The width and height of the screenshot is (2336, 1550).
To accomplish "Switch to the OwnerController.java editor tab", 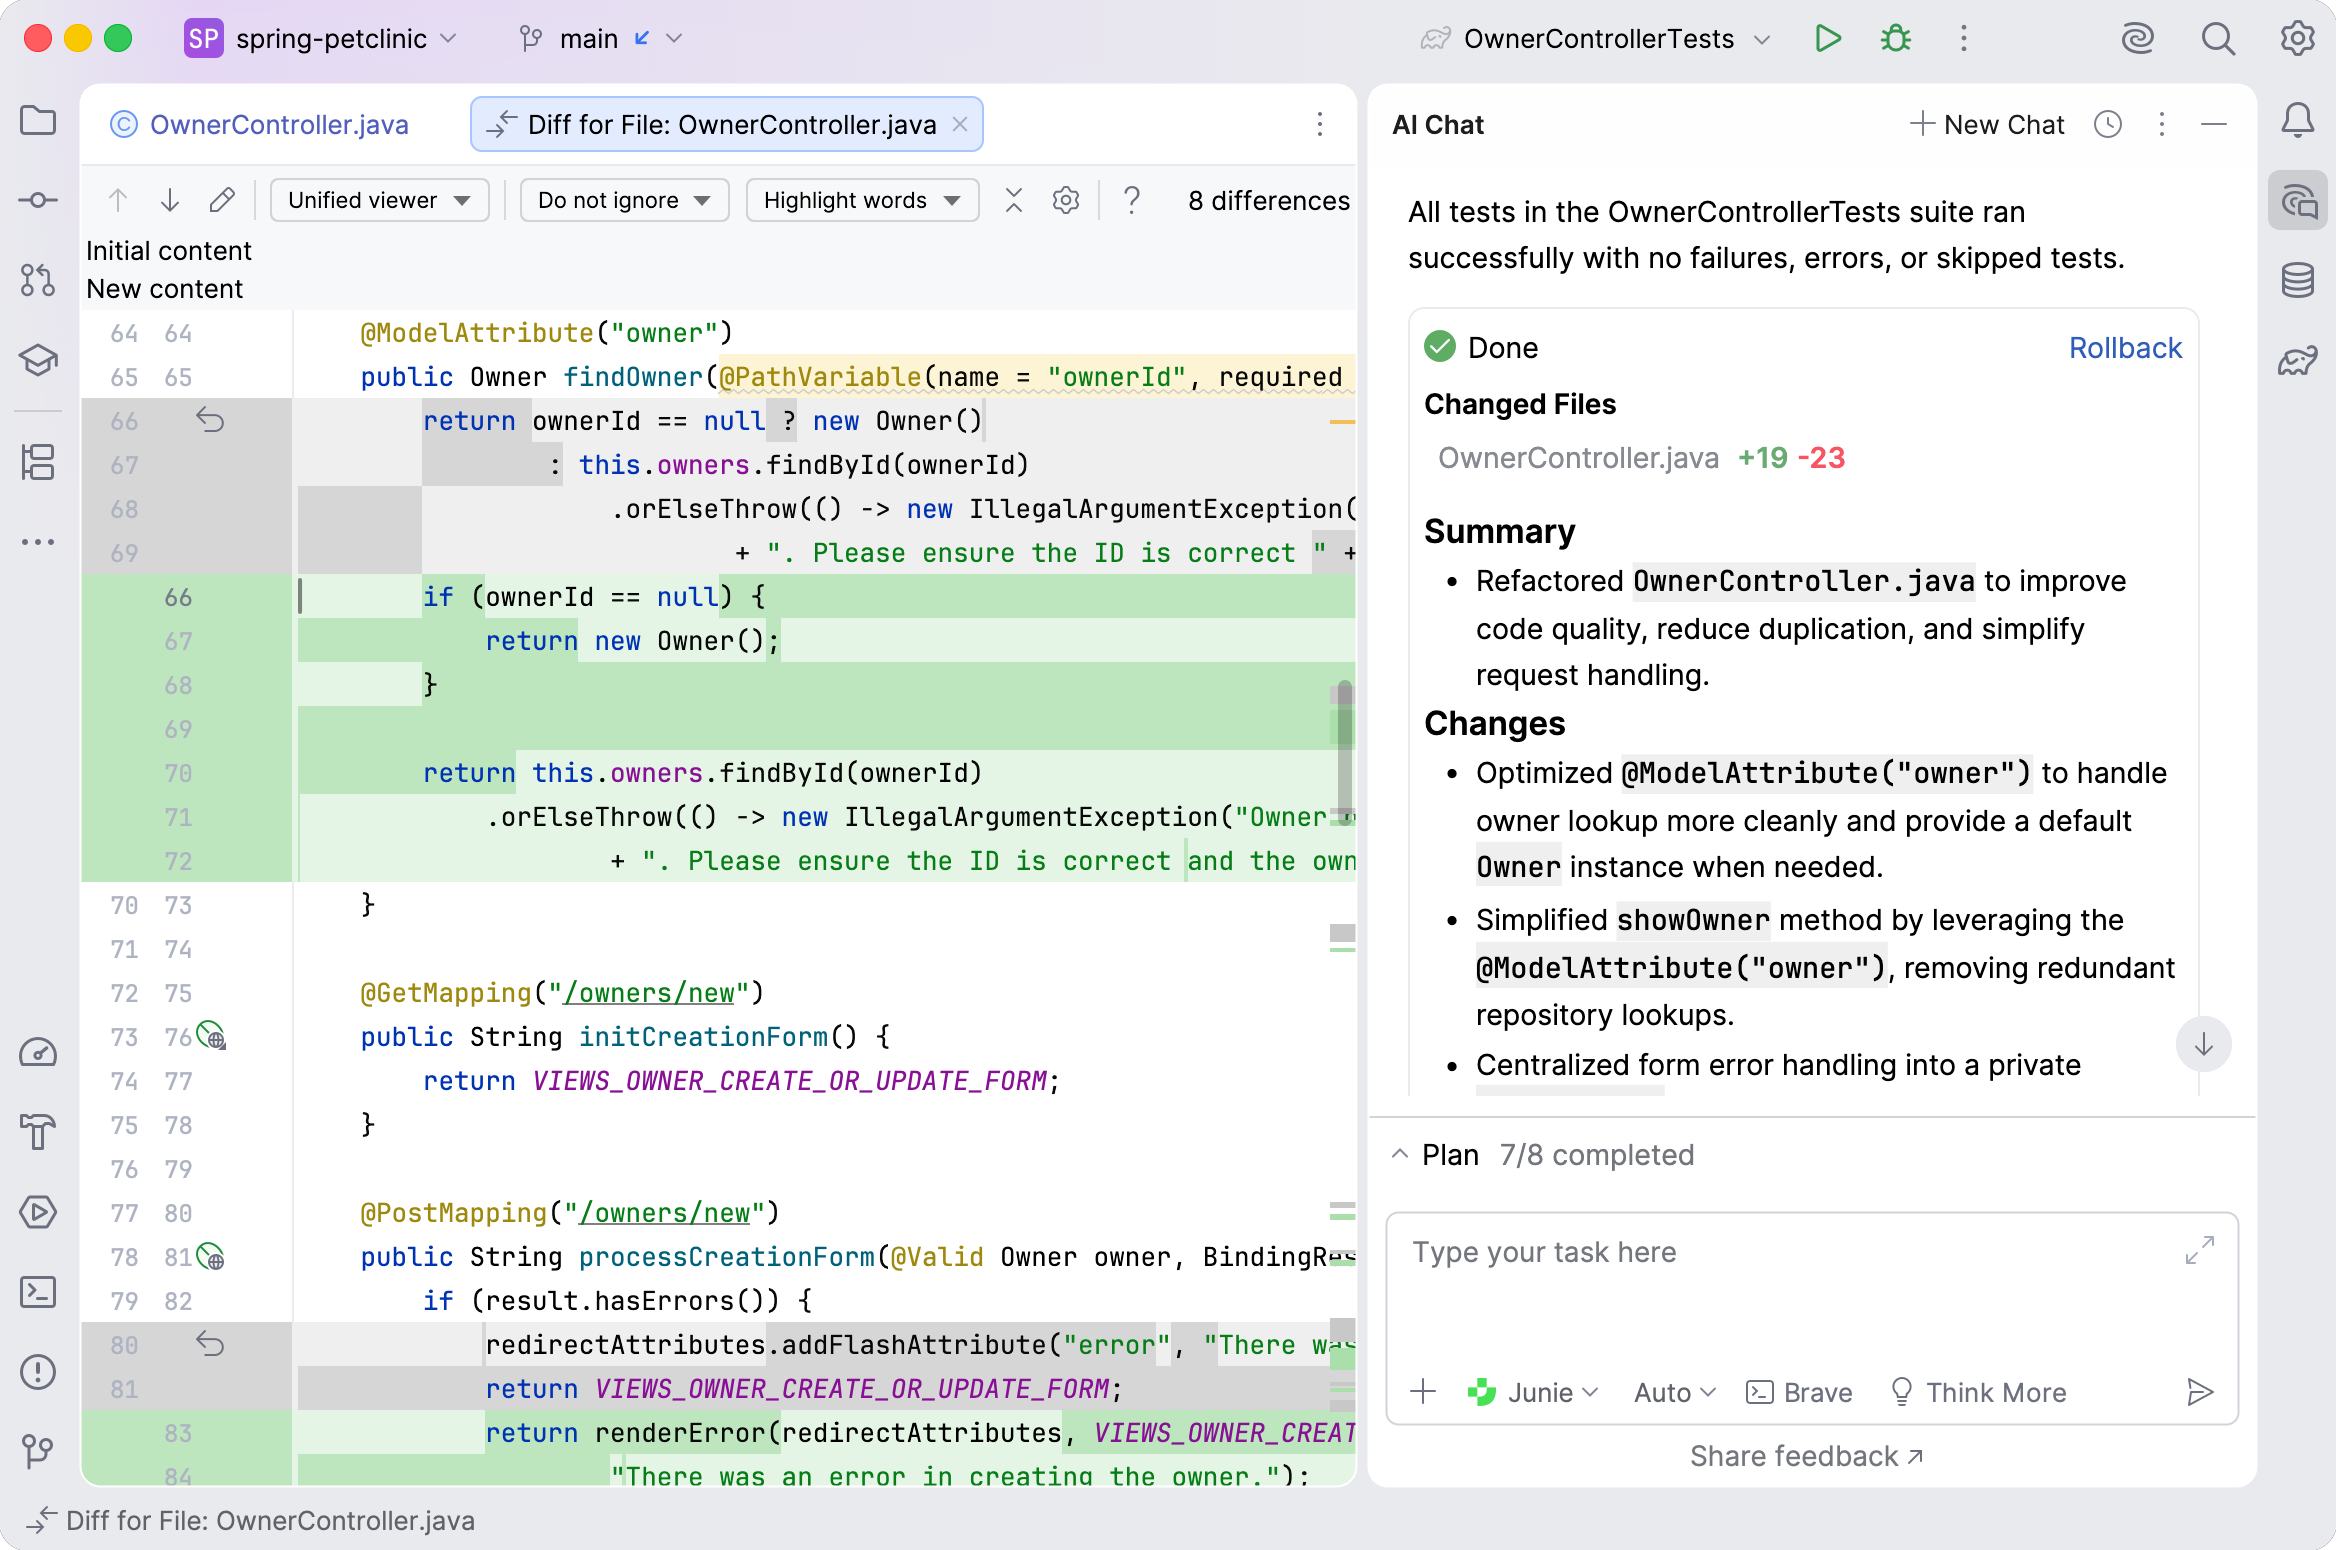I will pos(278,124).
